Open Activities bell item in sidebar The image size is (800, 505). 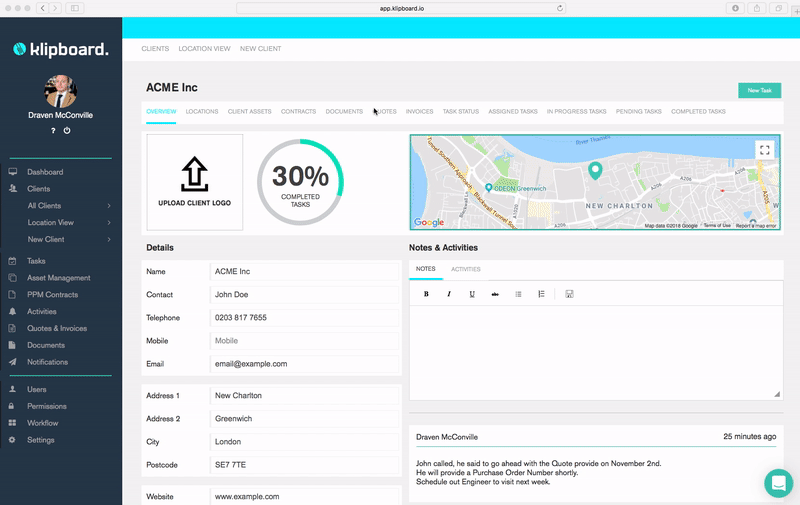pos(41,311)
